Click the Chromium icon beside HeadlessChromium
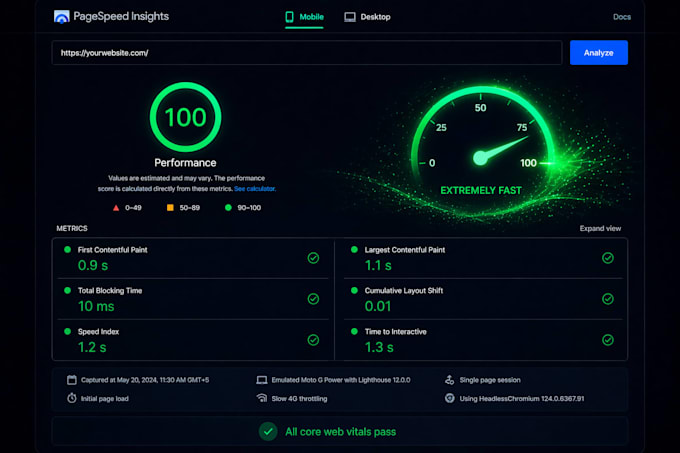Image resolution: width=680 pixels, height=453 pixels. 450,398
